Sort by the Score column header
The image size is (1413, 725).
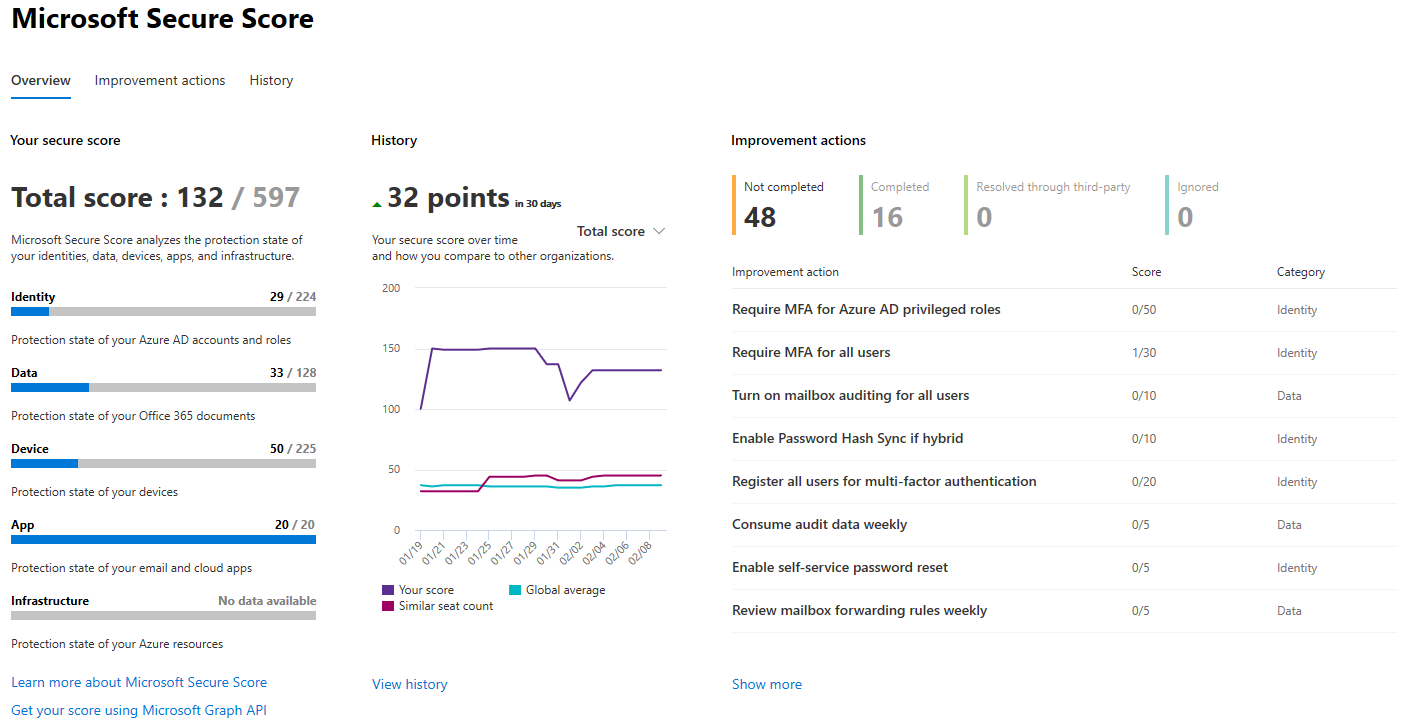tap(1146, 272)
